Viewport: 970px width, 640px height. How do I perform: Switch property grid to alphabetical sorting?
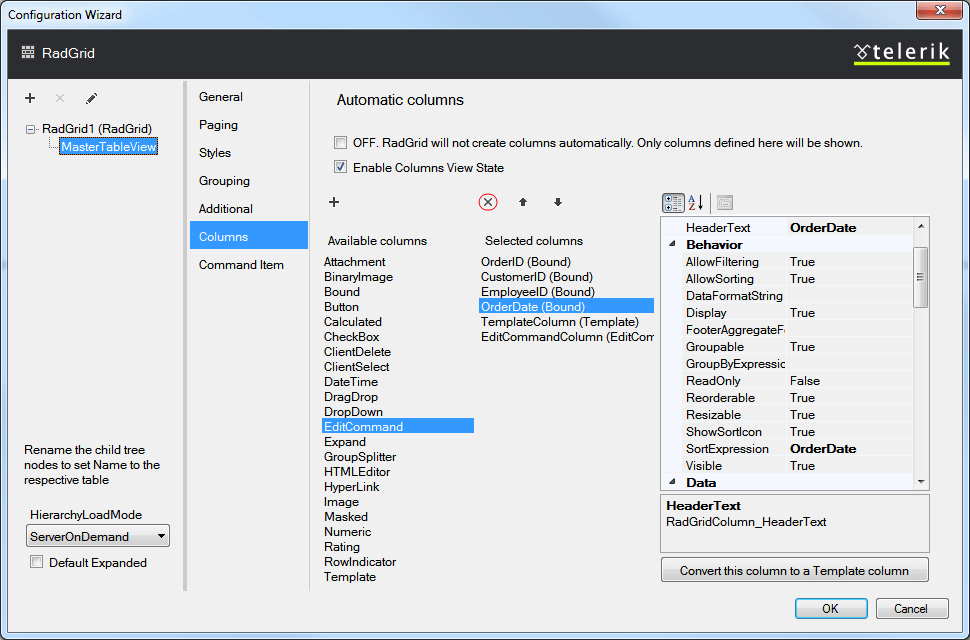click(696, 202)
